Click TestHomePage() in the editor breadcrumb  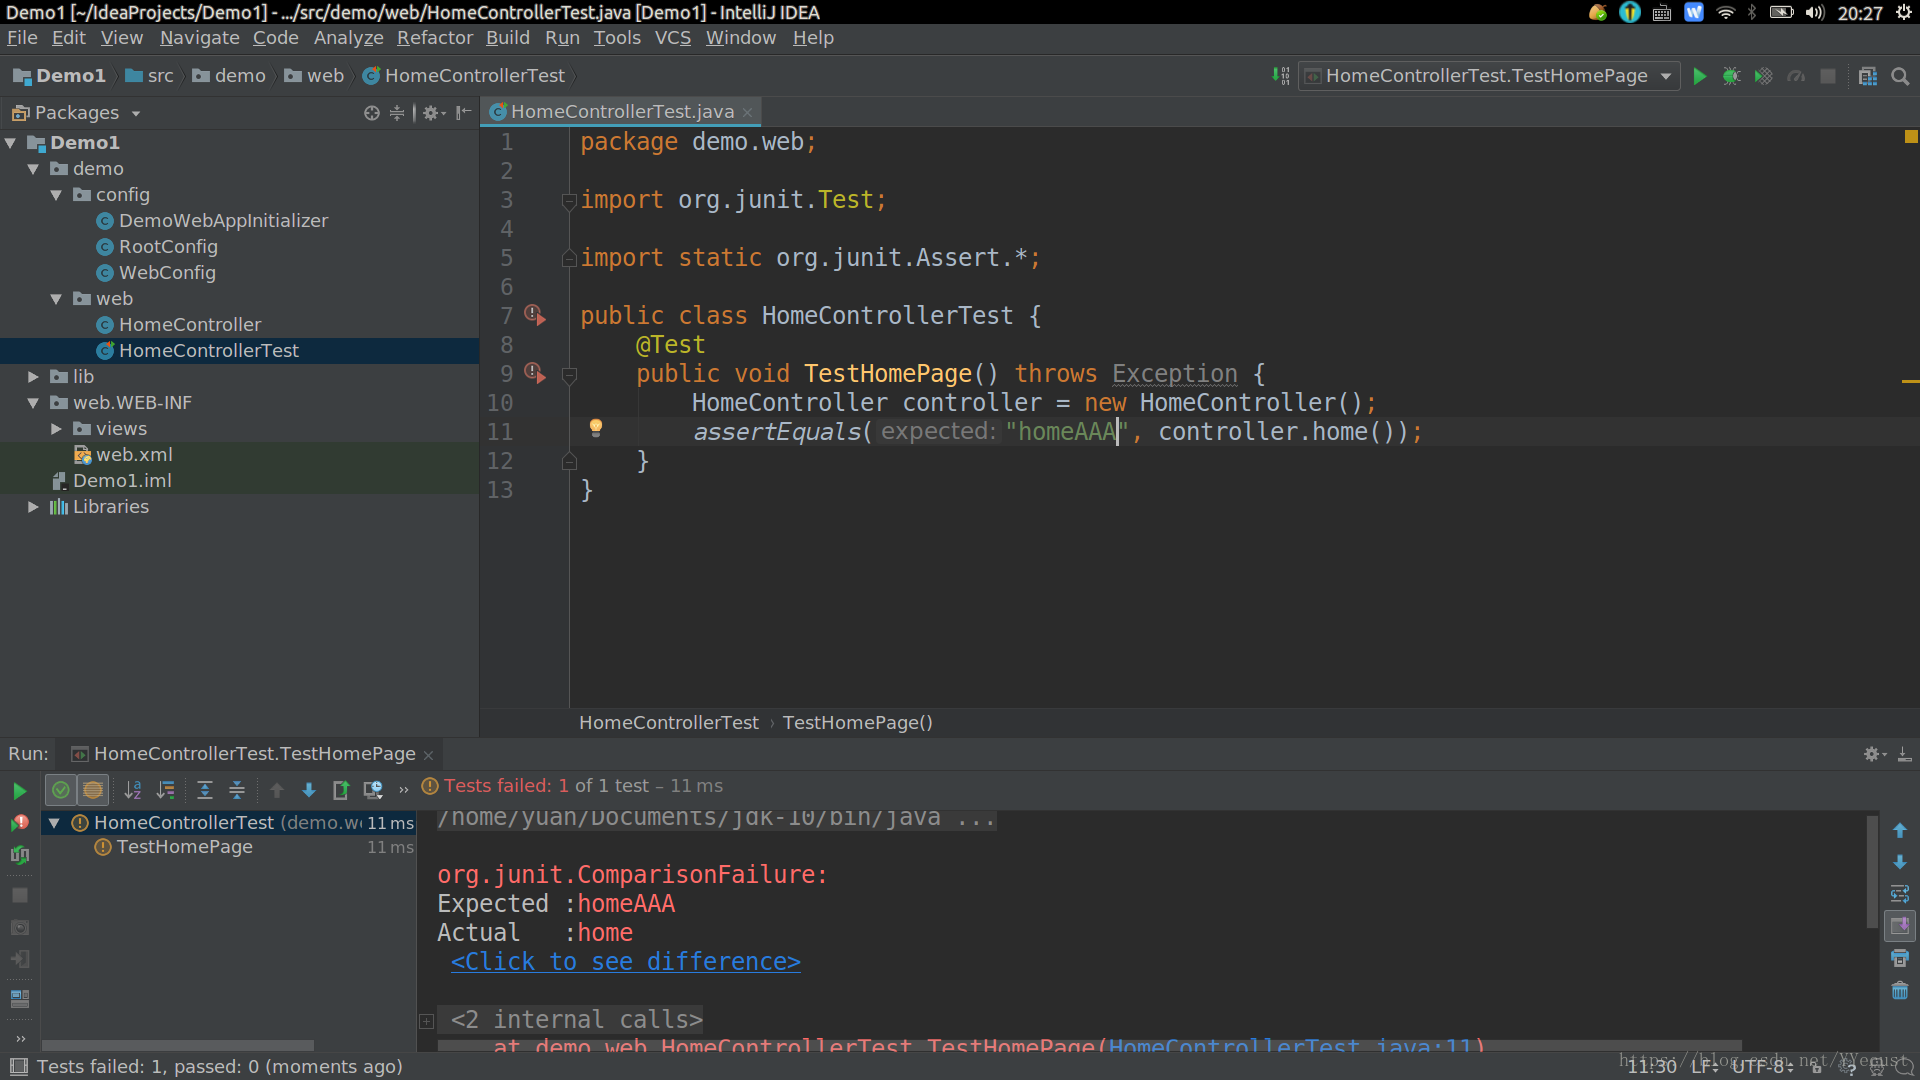pos(857,723)
